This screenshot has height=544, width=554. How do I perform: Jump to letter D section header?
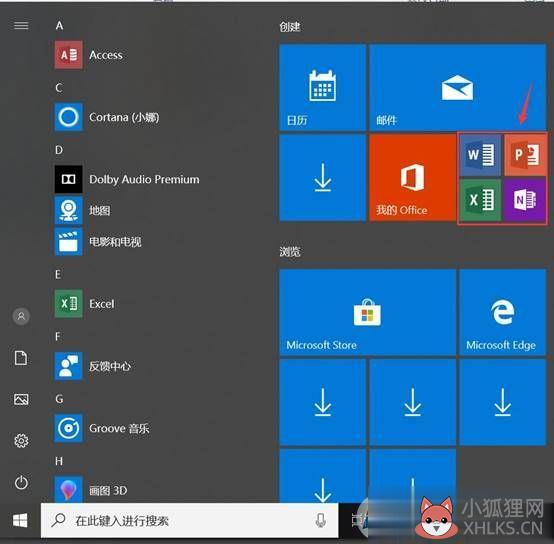point(59,150)
